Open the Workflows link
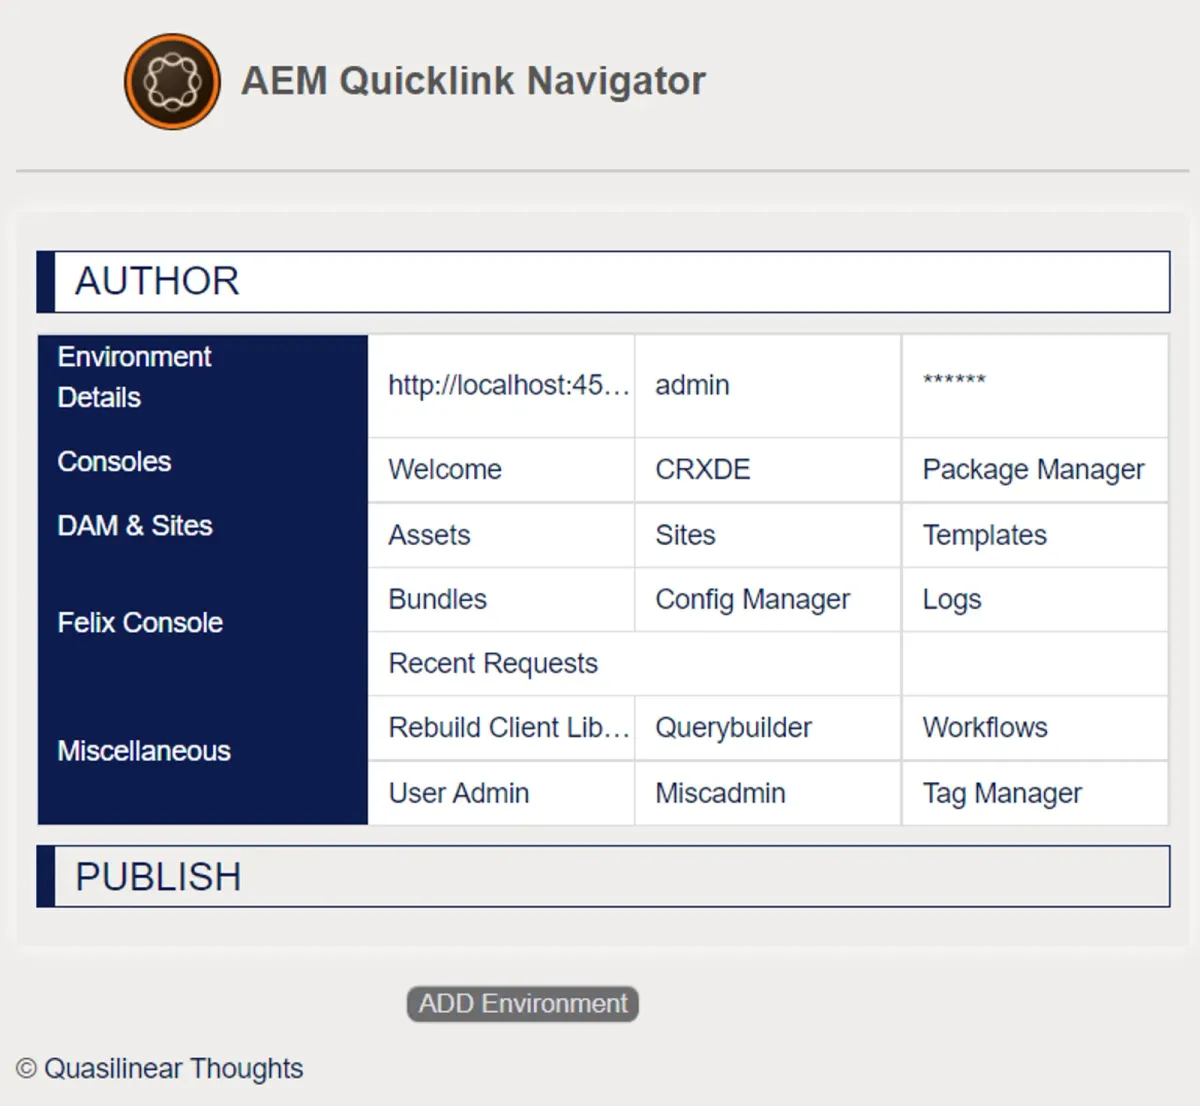 click(x=985, y=728)
